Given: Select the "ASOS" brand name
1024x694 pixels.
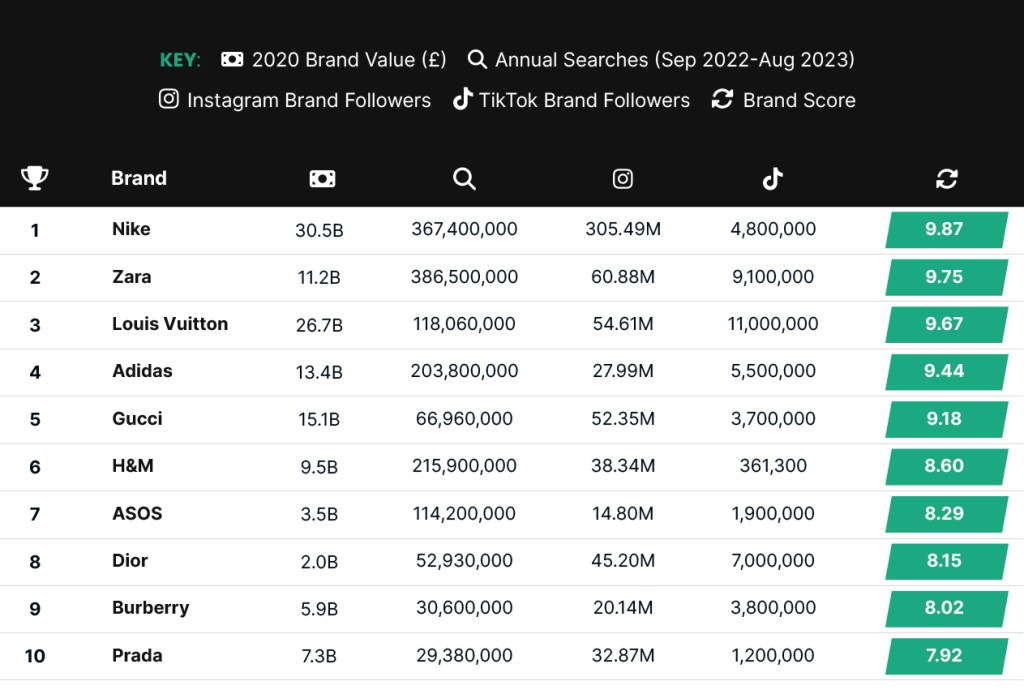Looking at the screenshot, I should pos(137,513).
